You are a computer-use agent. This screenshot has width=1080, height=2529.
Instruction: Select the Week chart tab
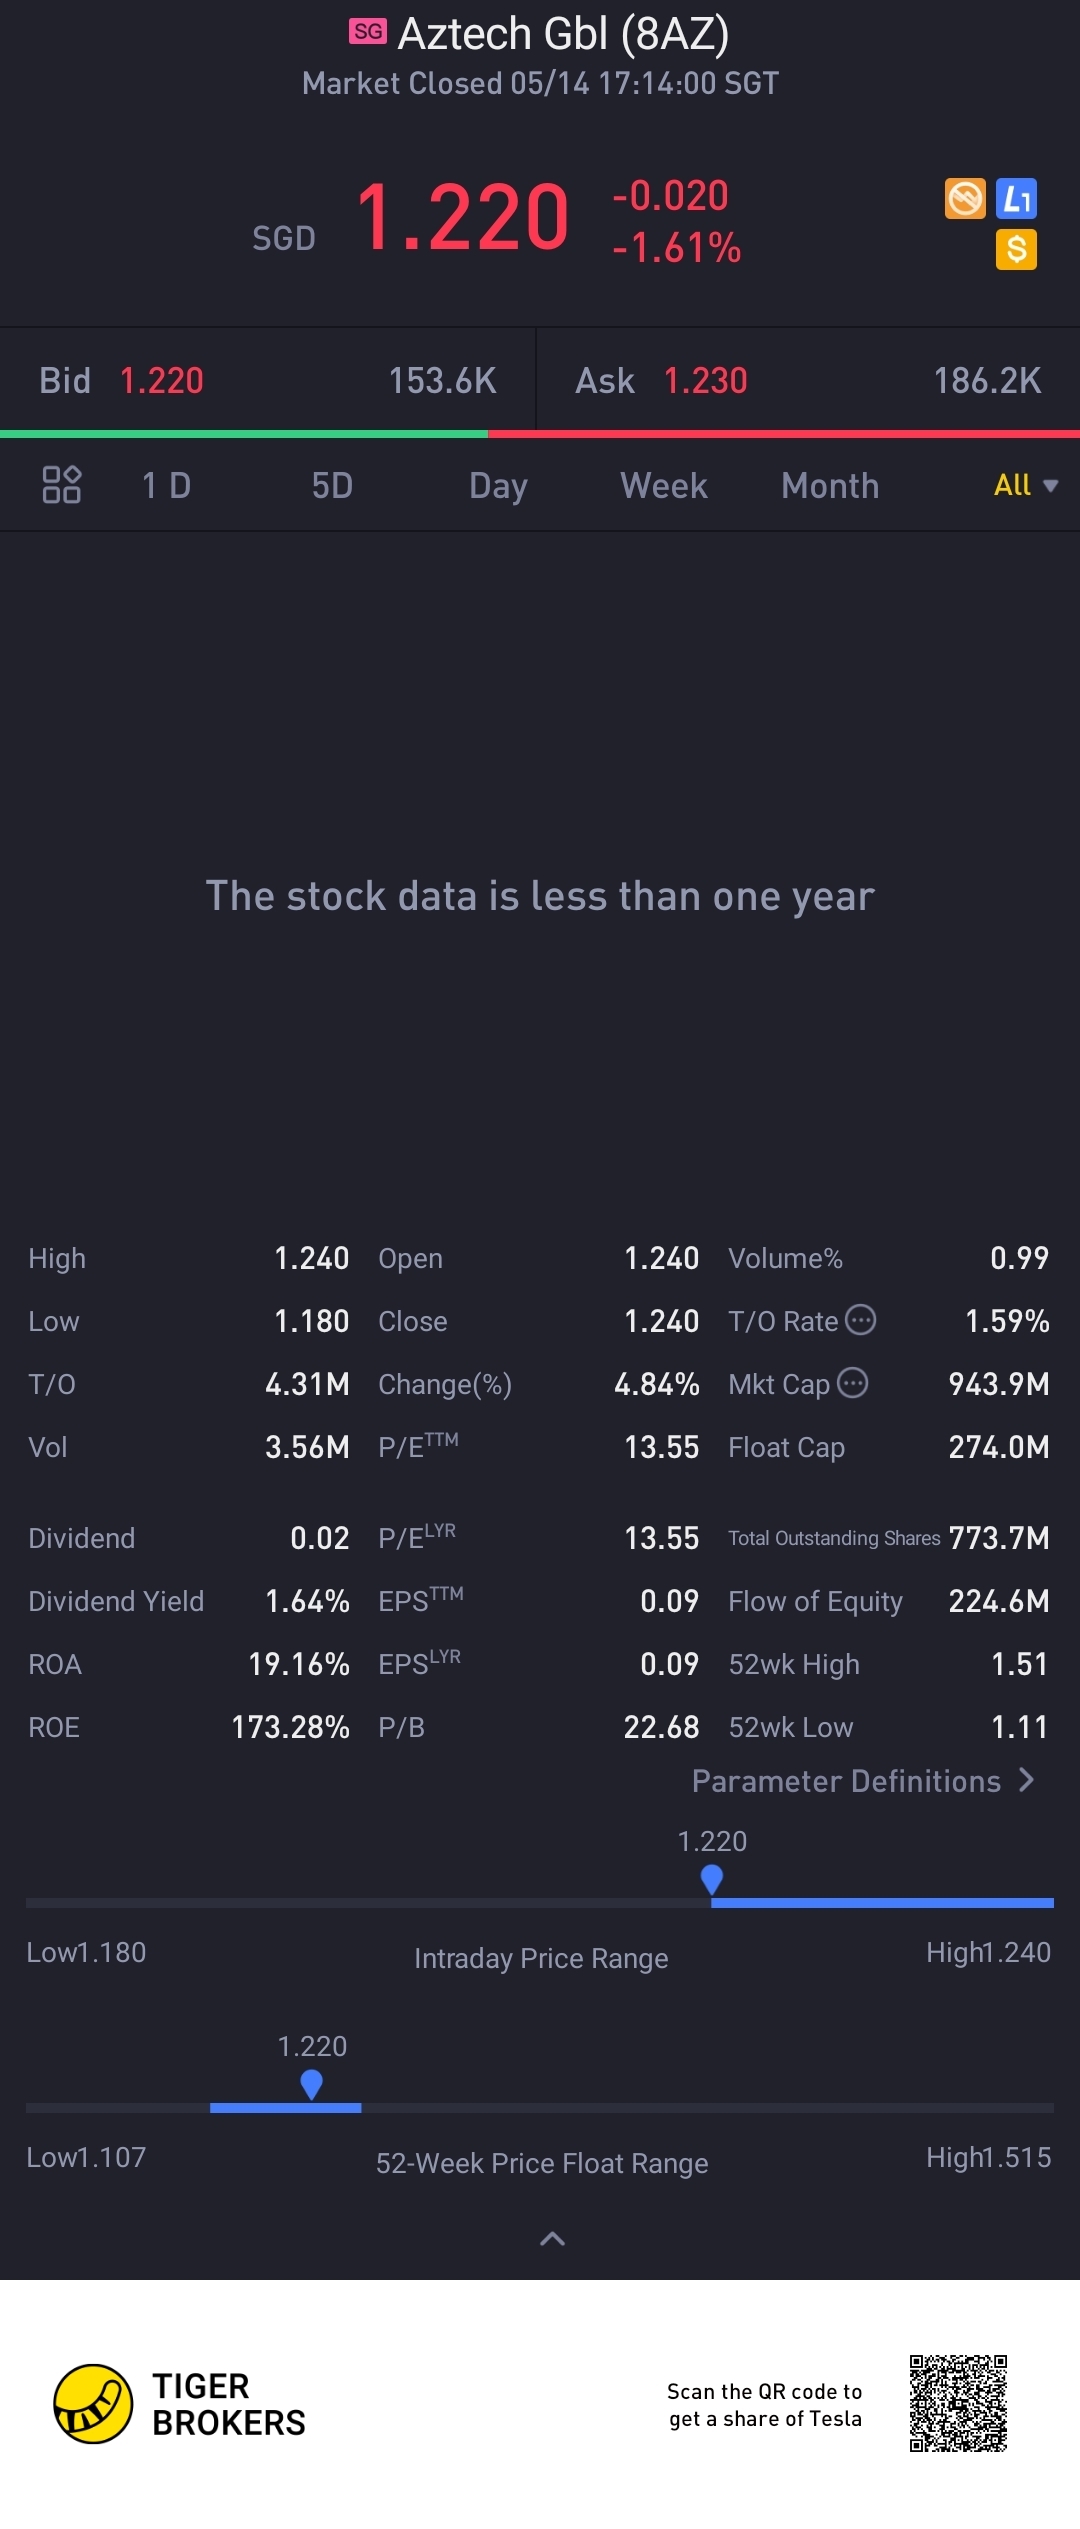(x=664, y=486)
